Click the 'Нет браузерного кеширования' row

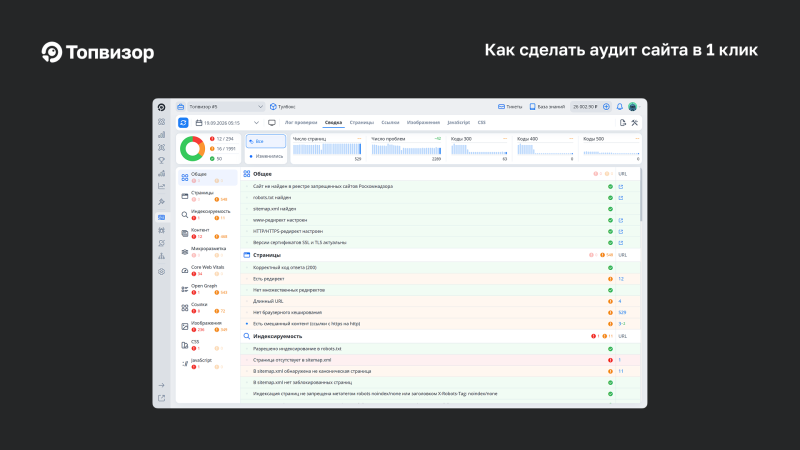(441, 313)
